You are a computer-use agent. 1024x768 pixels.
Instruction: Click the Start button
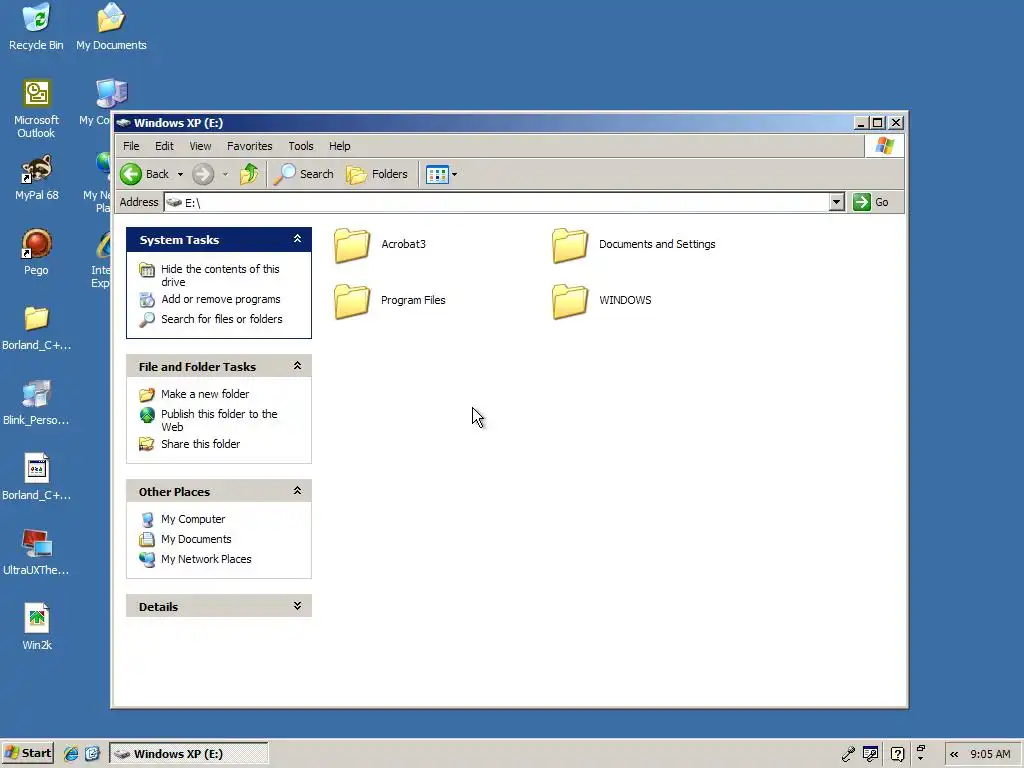click(x=28, y=753)
